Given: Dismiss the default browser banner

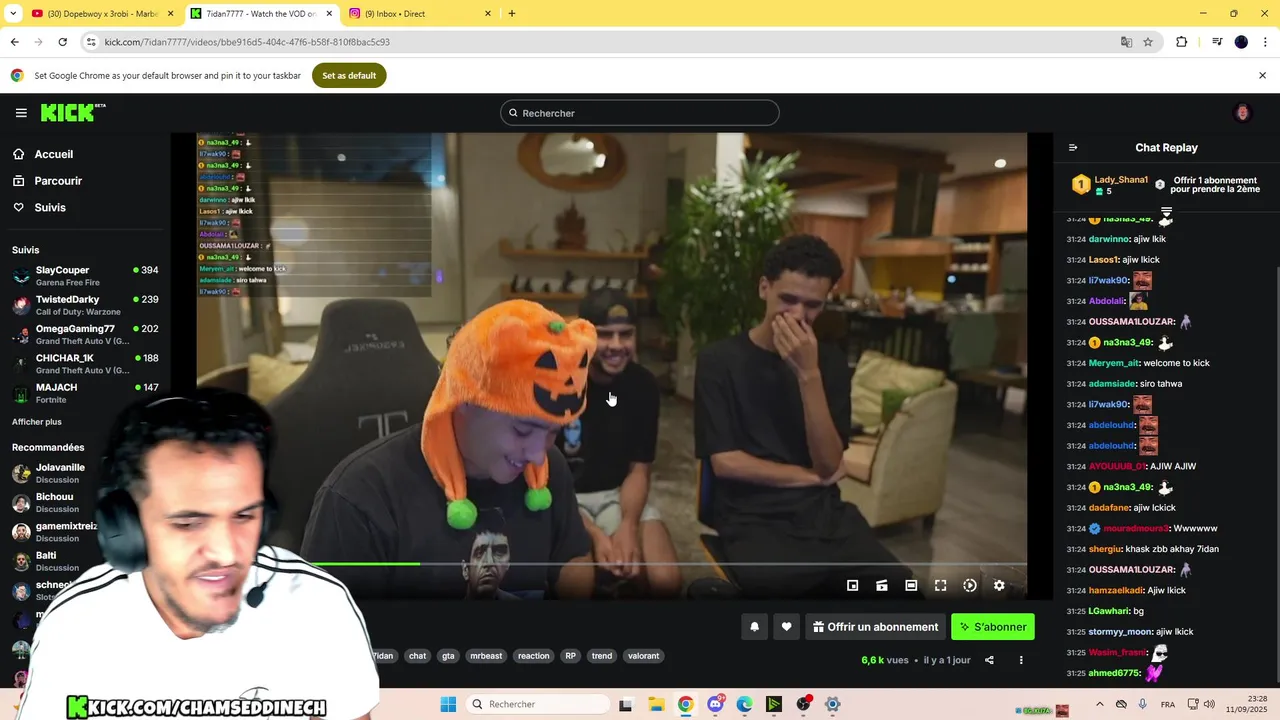Looking at the screenshot, I should [1262, 75].
